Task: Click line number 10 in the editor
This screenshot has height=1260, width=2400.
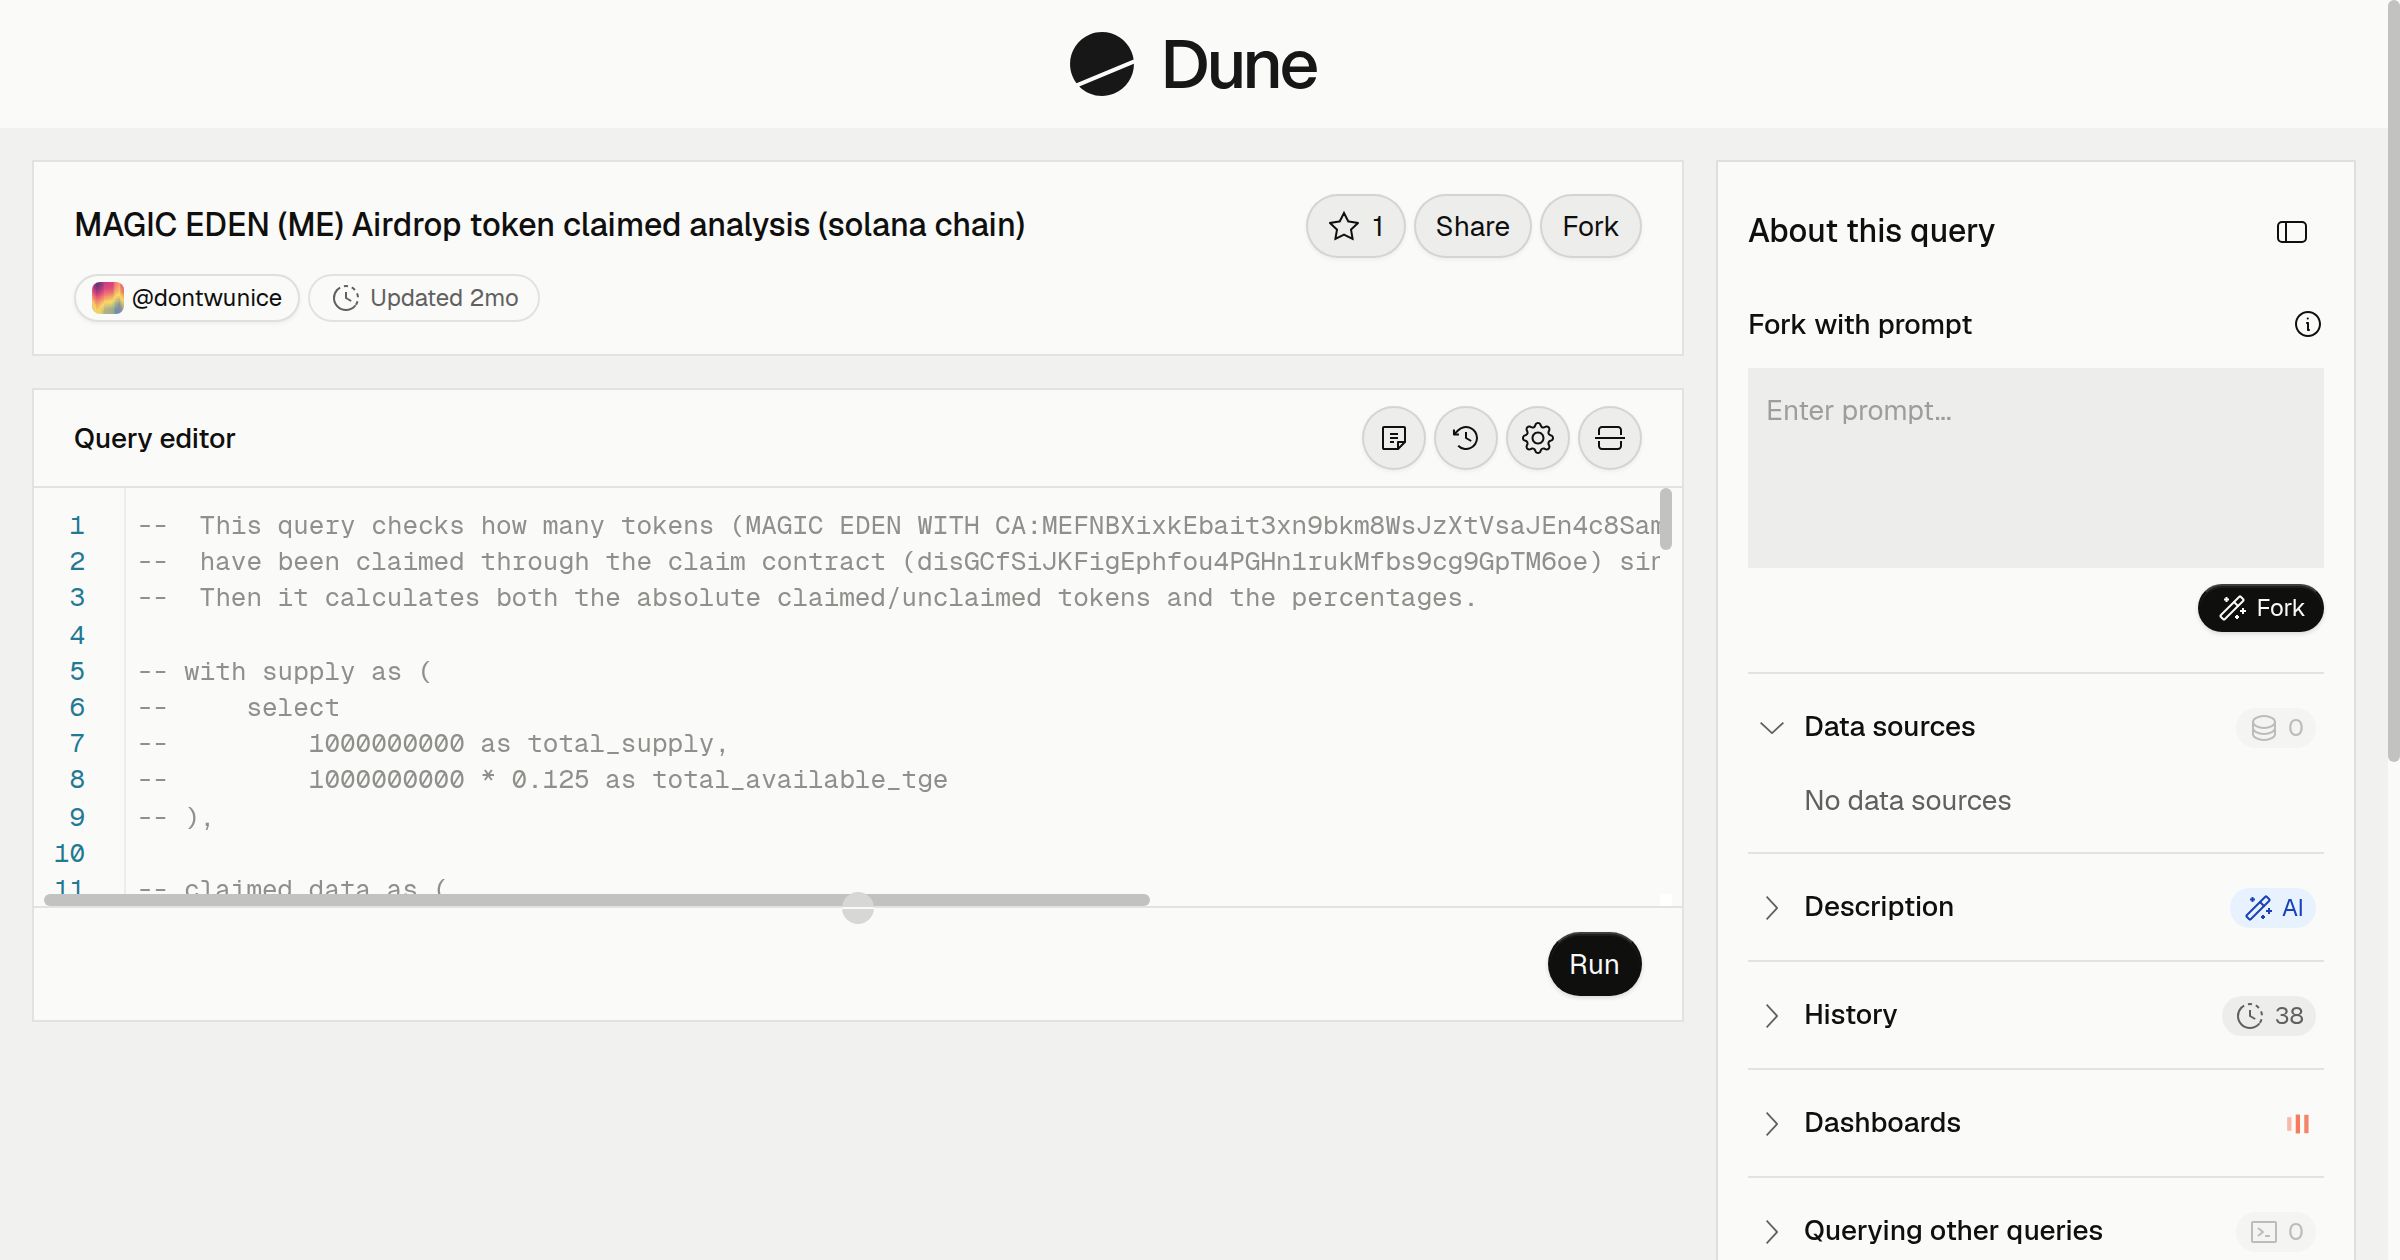Action: [x=69, y=854]
